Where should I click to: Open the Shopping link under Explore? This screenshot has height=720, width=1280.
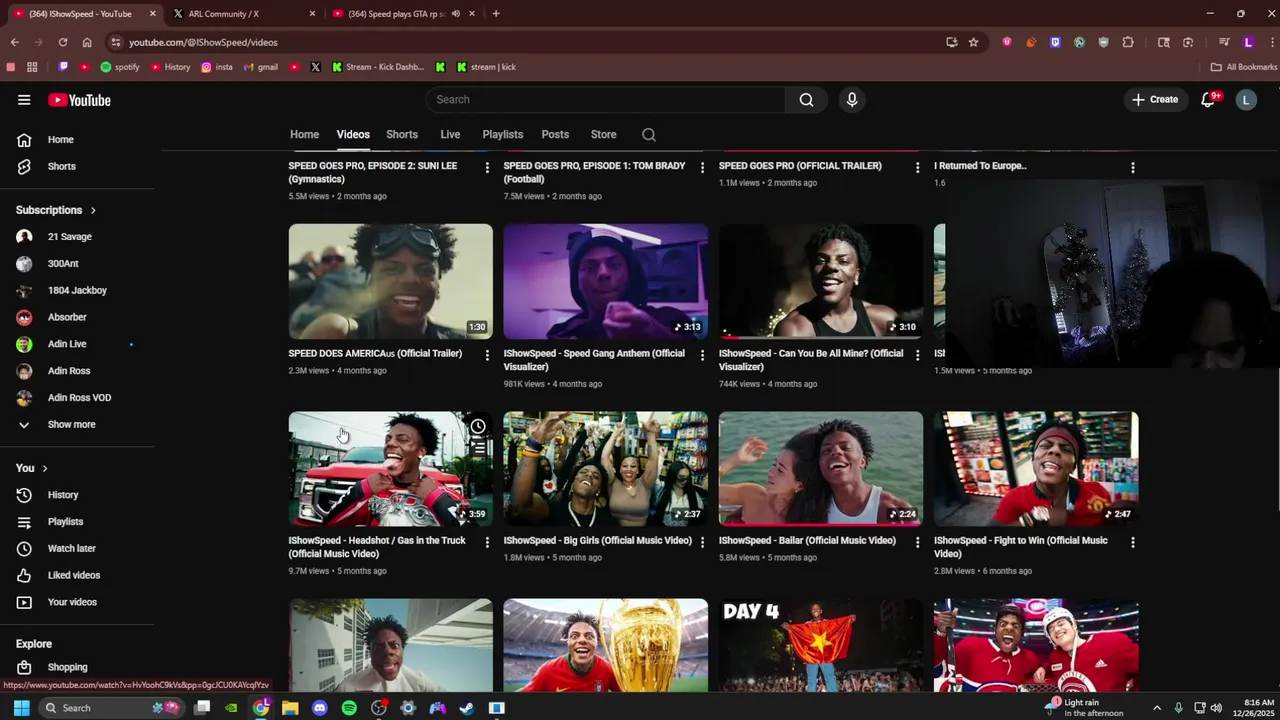pos(67,668)
